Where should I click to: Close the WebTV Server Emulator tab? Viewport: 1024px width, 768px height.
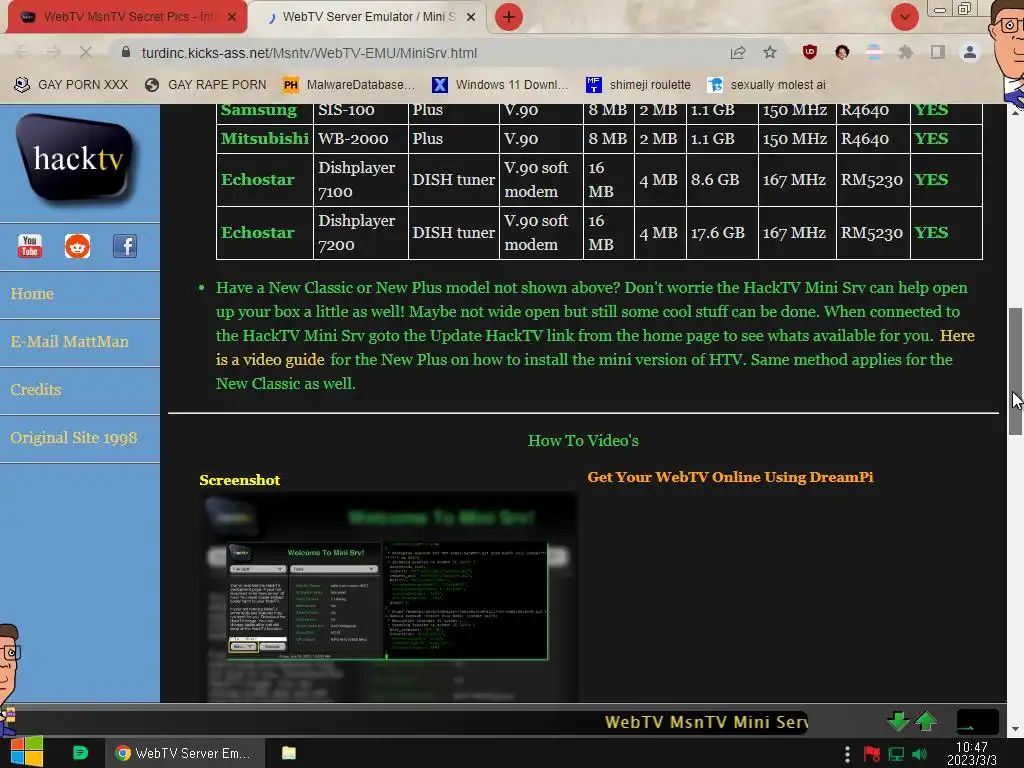pos(471,17)
